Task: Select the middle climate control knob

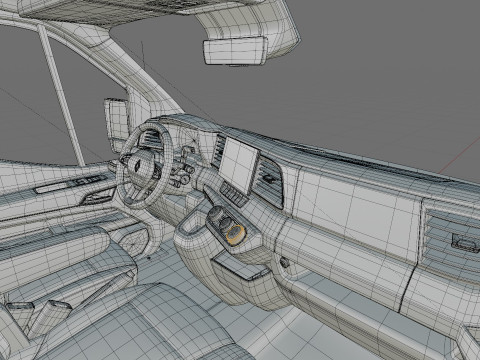Action: click(226, 224)
